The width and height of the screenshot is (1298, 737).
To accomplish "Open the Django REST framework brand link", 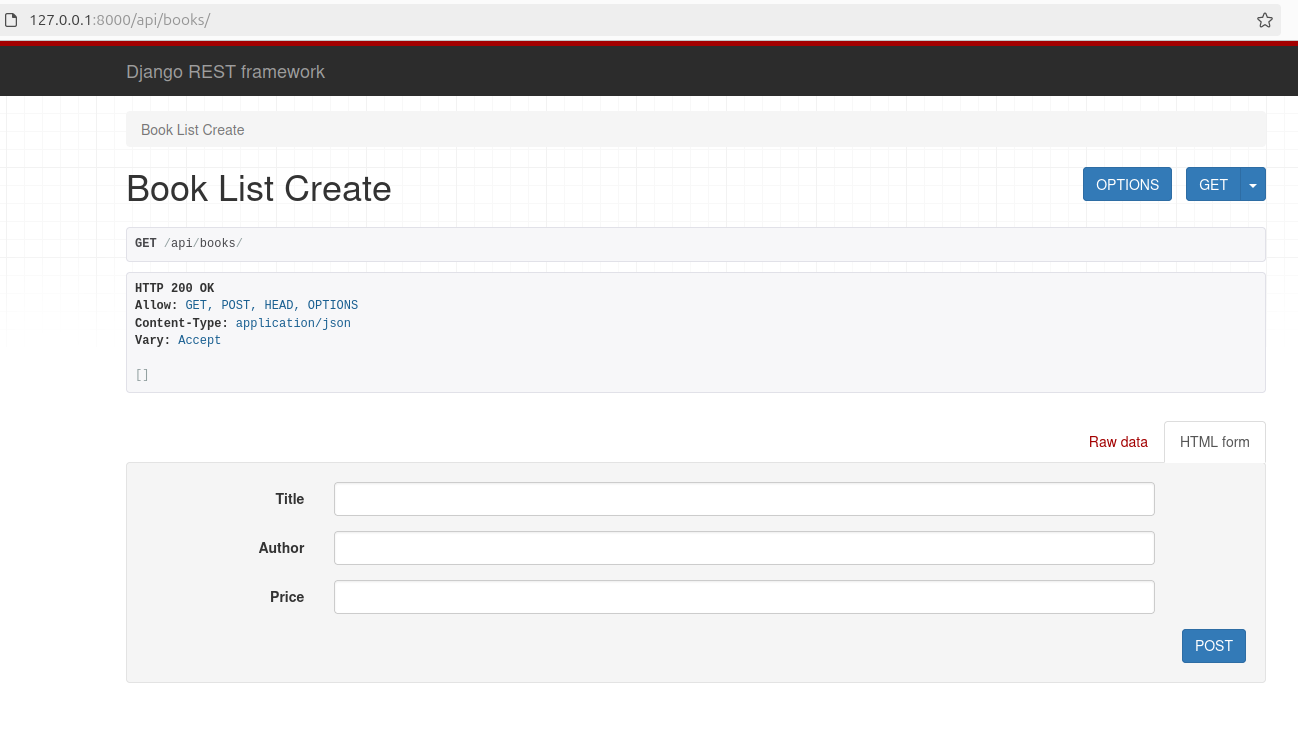I will point(225,72).
